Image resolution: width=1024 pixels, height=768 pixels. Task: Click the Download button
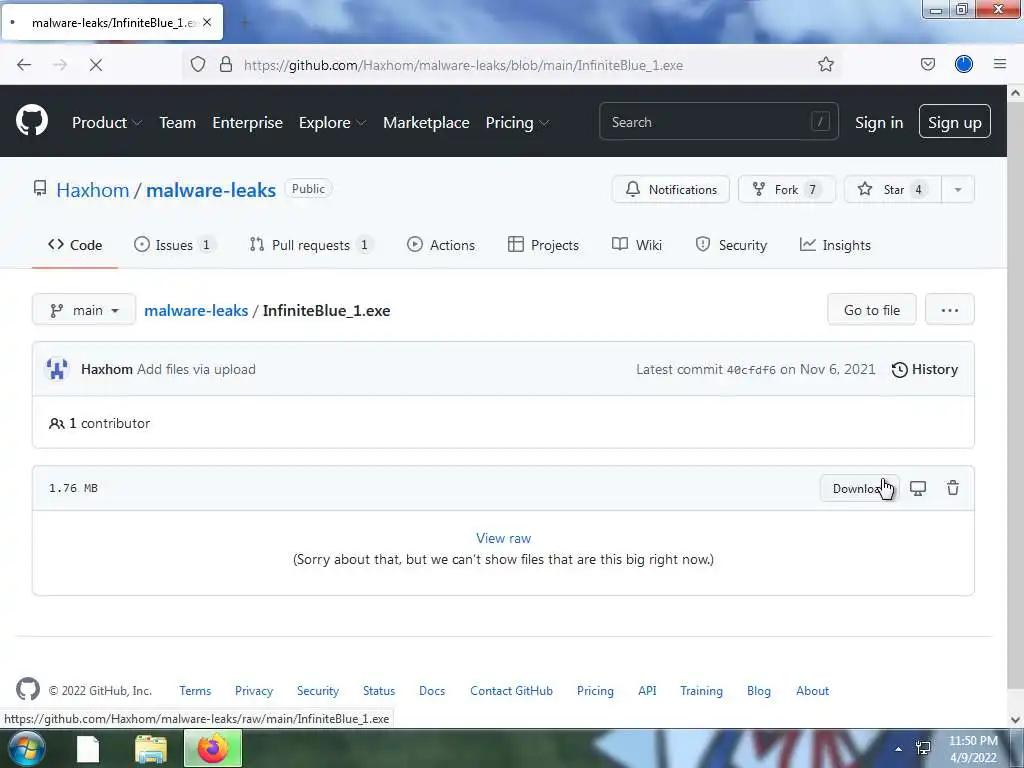tap(859, 488)
